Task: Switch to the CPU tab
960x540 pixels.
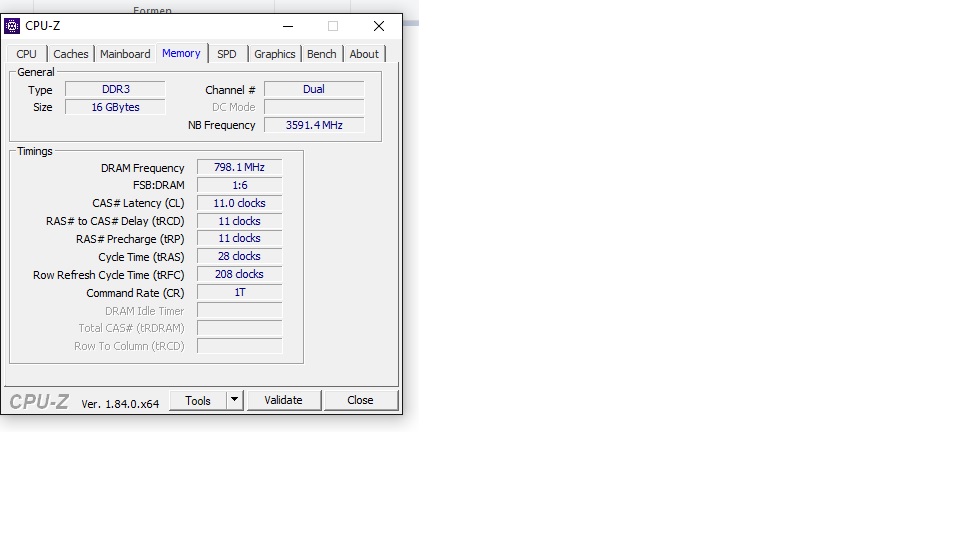Action: click(x=26, y=54)
